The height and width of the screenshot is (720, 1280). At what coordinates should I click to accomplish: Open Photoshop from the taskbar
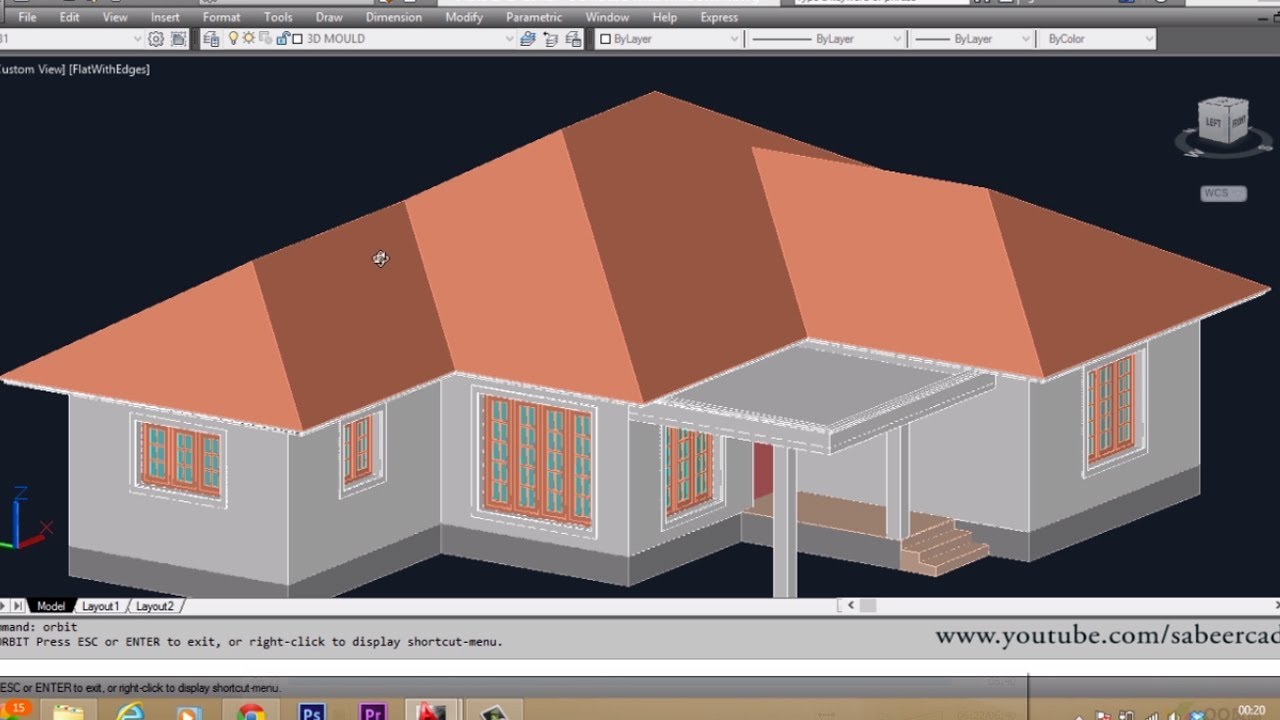[311, 712]
